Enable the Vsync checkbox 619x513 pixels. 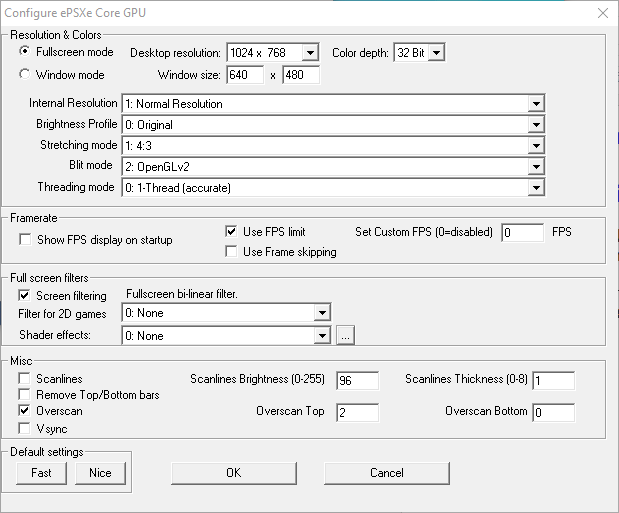(24, 428)
